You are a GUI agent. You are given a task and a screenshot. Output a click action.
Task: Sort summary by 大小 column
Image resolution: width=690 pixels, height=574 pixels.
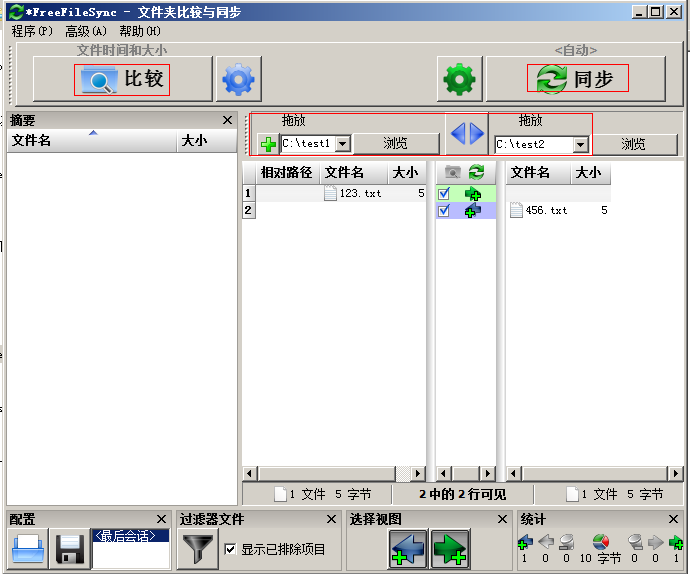point(207,141)
